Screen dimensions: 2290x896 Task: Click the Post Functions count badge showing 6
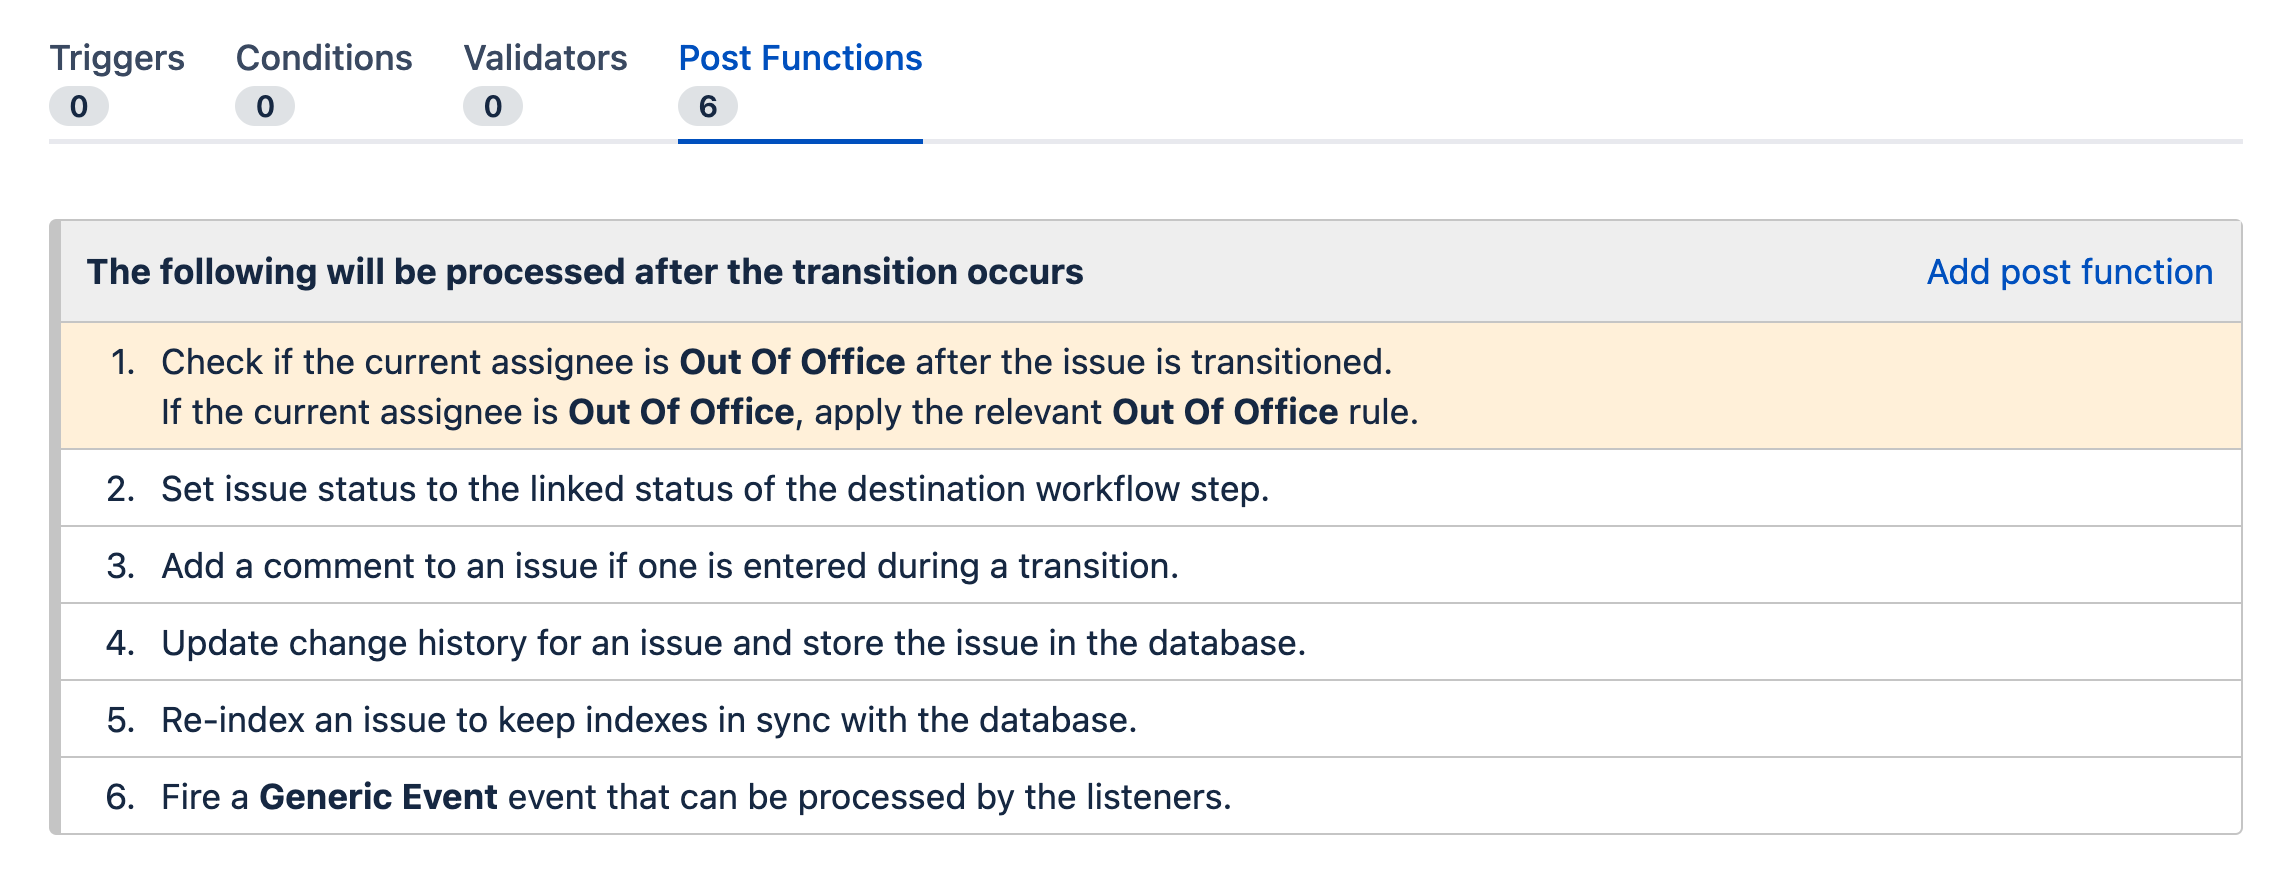[709, 105]
